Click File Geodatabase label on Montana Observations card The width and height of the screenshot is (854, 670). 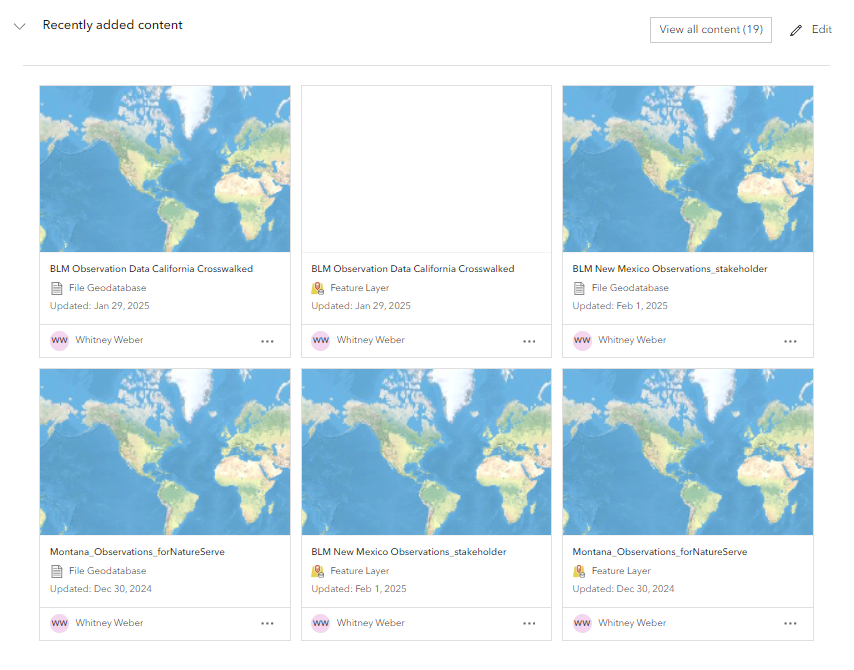(x=107, y=571)
